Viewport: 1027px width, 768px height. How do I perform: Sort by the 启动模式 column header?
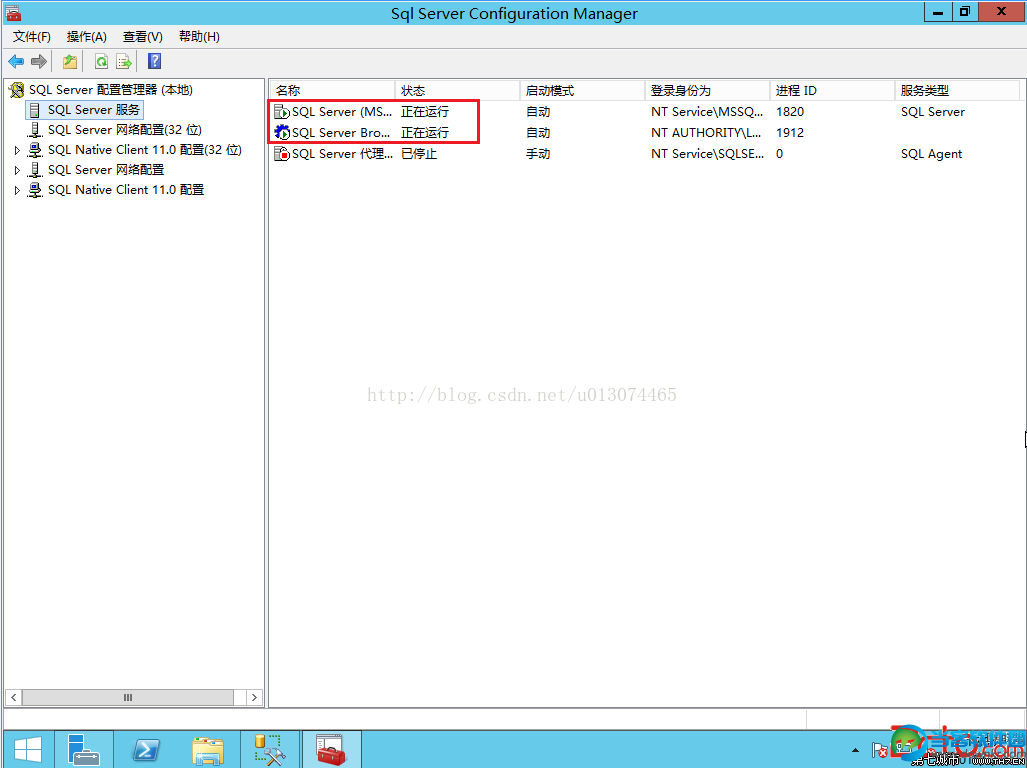click(582, 91)
